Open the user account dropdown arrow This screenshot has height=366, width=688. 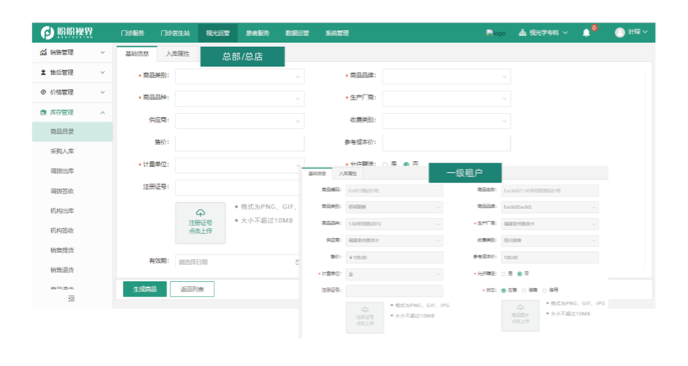tap(645, 32)
